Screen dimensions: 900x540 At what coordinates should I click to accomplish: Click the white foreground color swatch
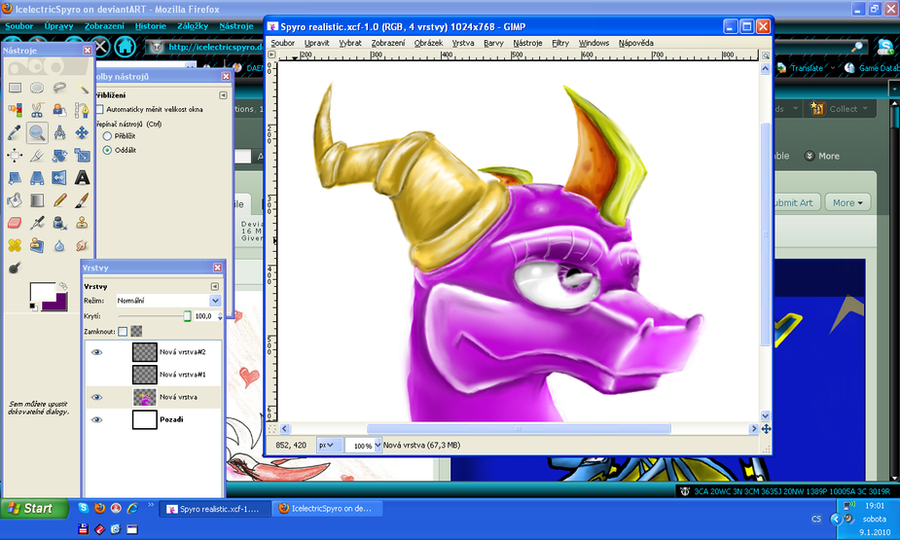(x=41, y=292)
